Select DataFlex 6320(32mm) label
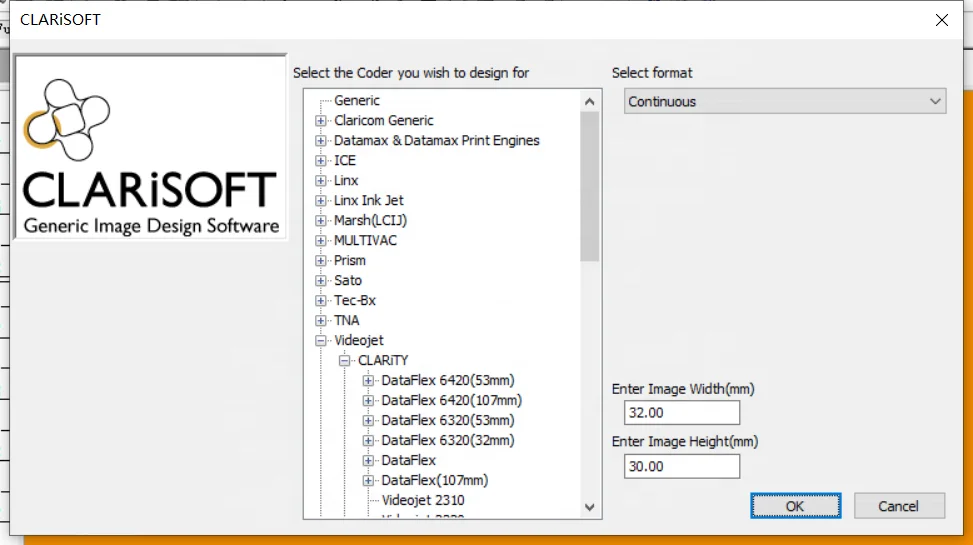Screen dimensions: 973x545 [447, 440]
